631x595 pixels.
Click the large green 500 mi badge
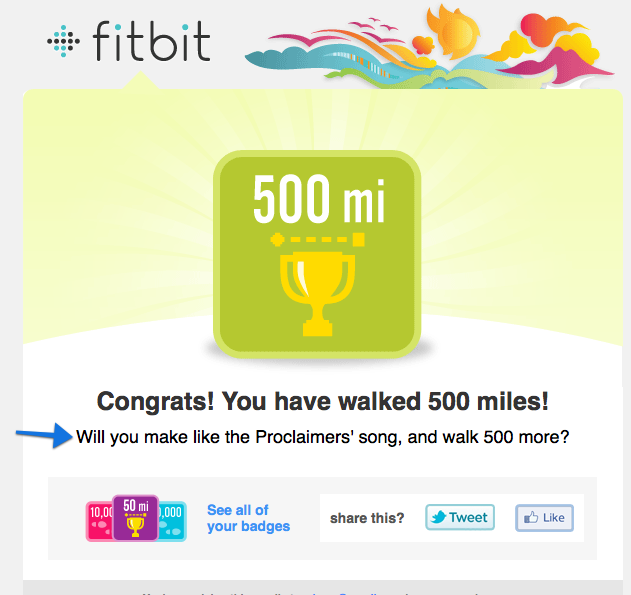coord(319,252)
